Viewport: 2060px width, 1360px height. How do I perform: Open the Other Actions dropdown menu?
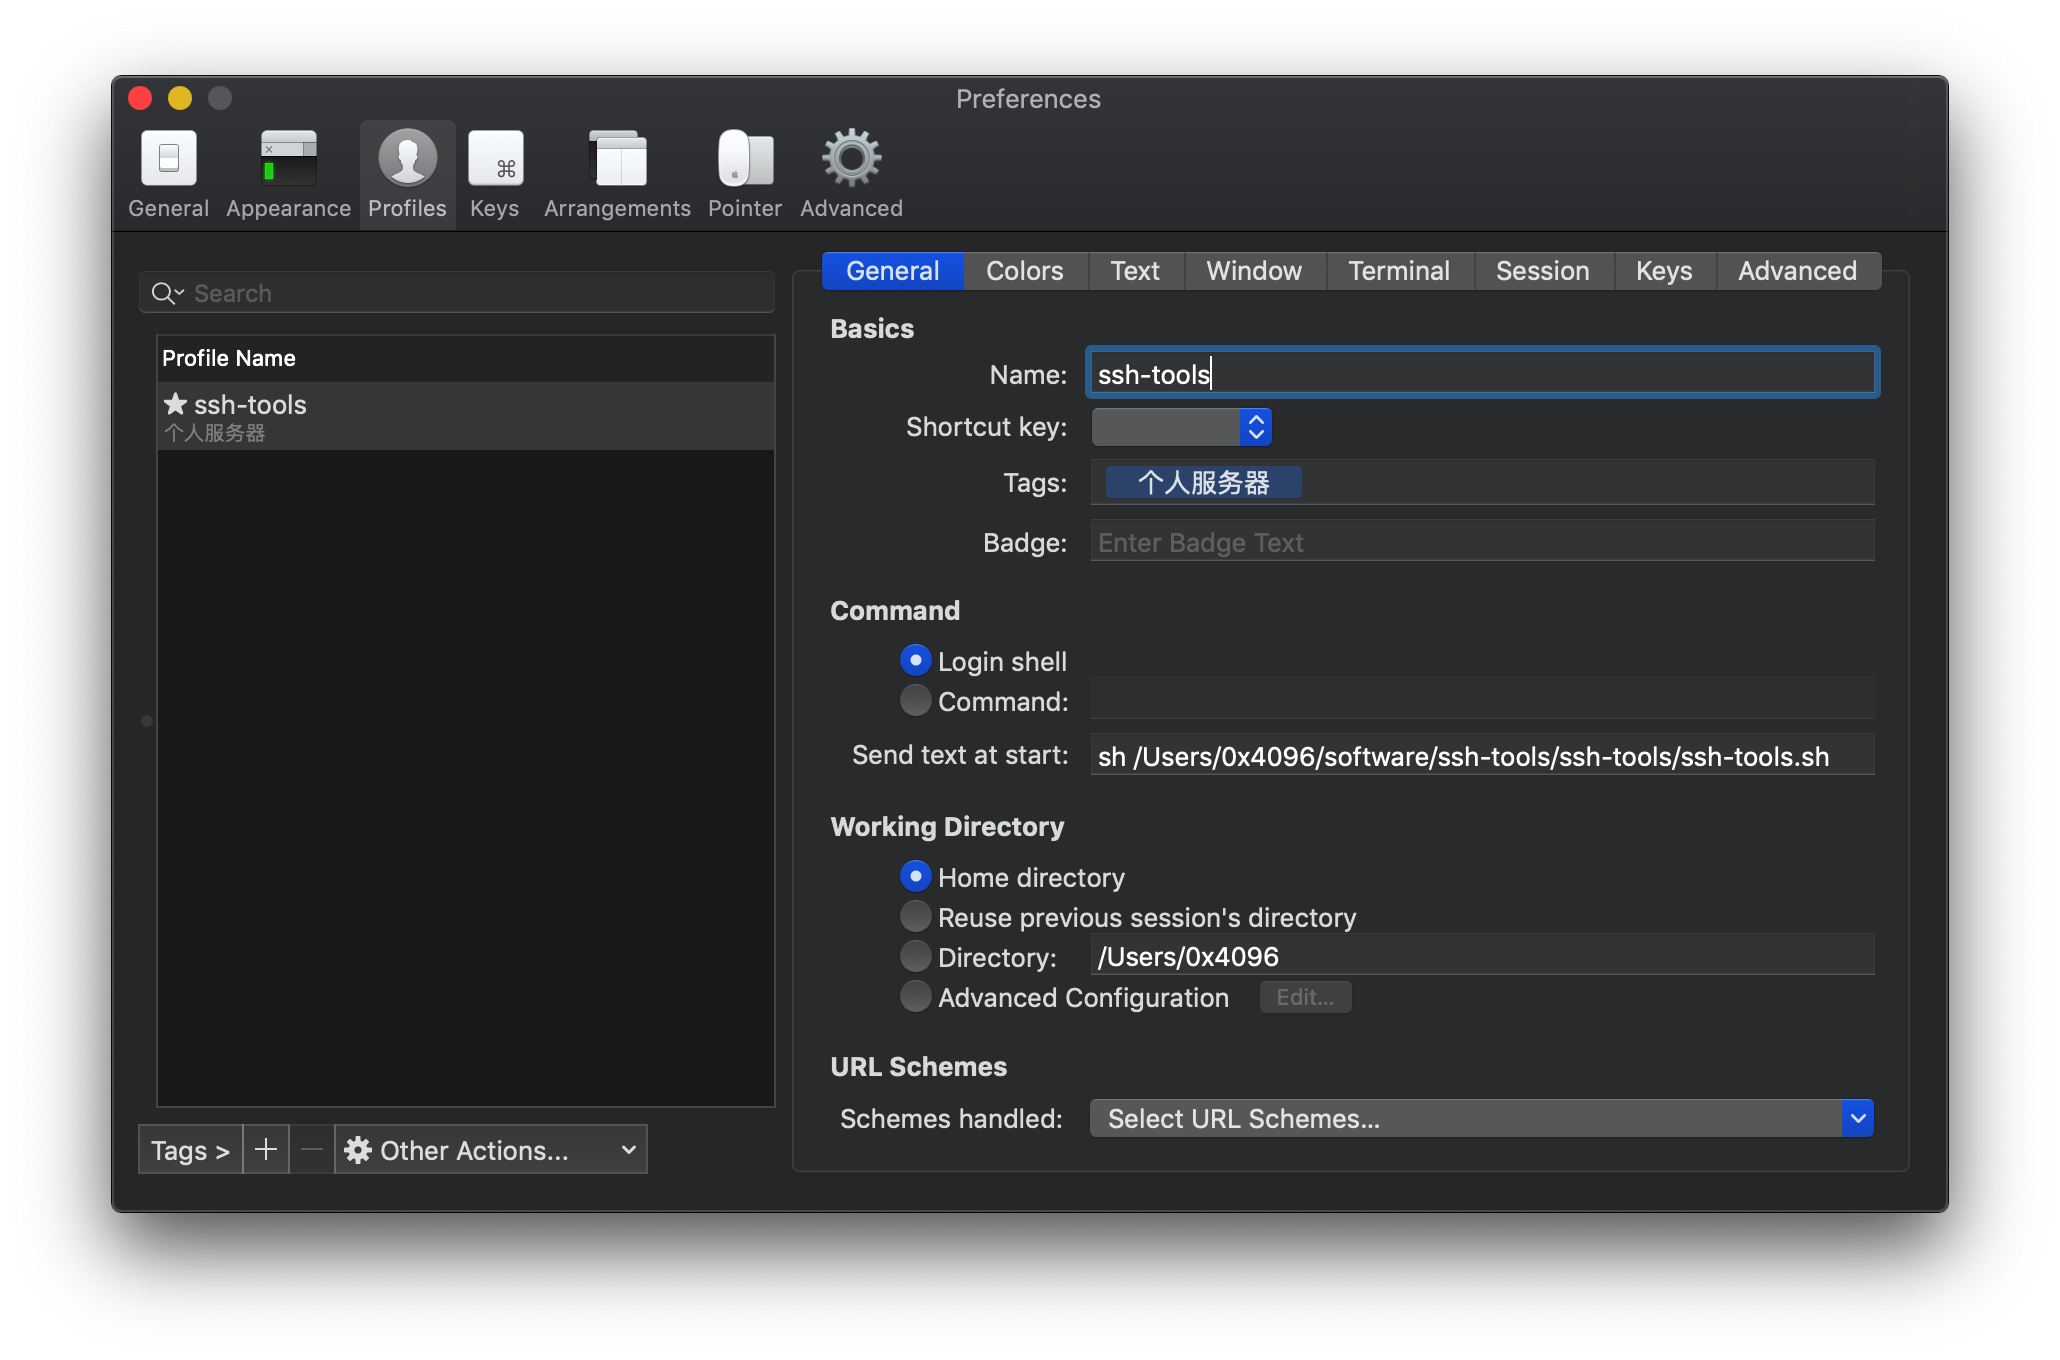(x=490, y=1150)
